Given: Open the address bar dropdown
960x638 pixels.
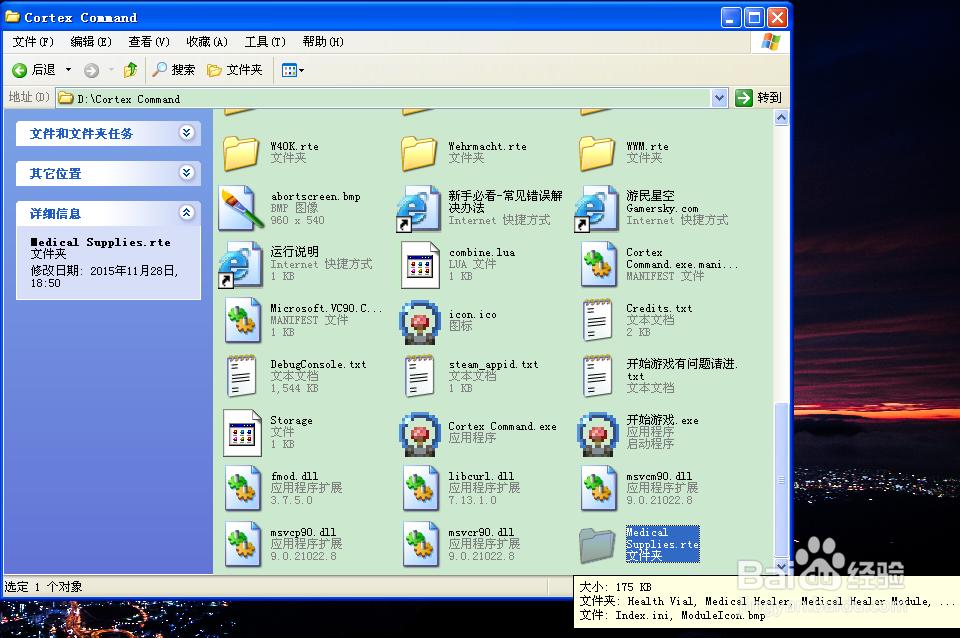Looking at the screenshot, I should pos(719,98).
